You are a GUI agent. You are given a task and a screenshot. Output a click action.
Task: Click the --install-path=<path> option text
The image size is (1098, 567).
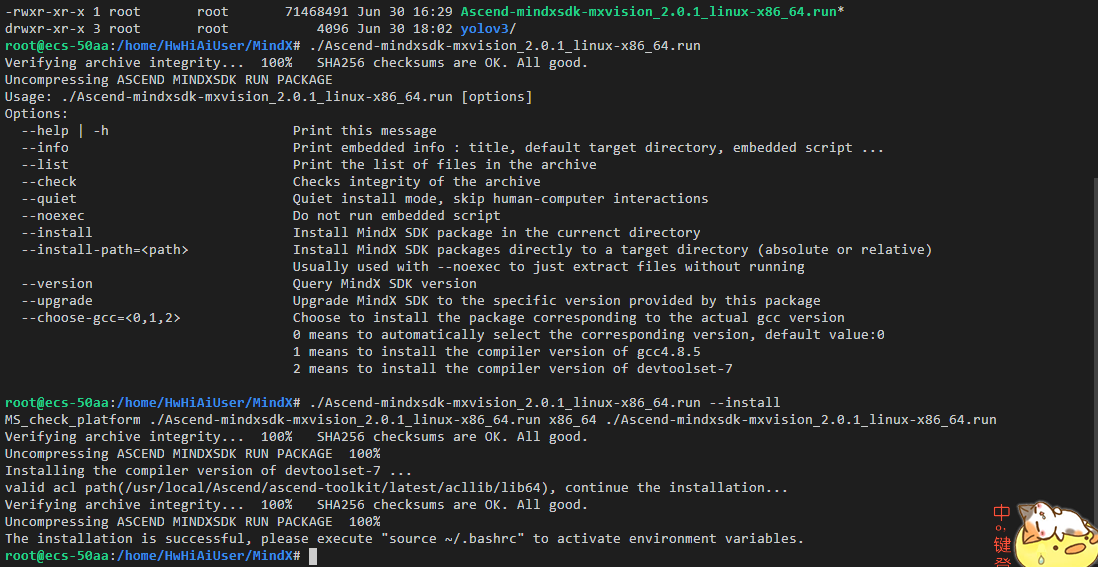[104, 249]
